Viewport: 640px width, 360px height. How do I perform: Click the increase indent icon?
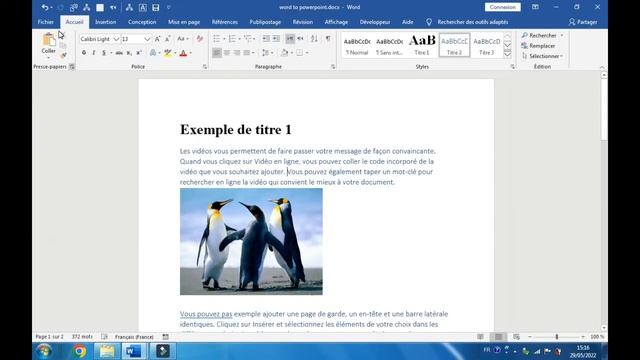click(276, 39)
